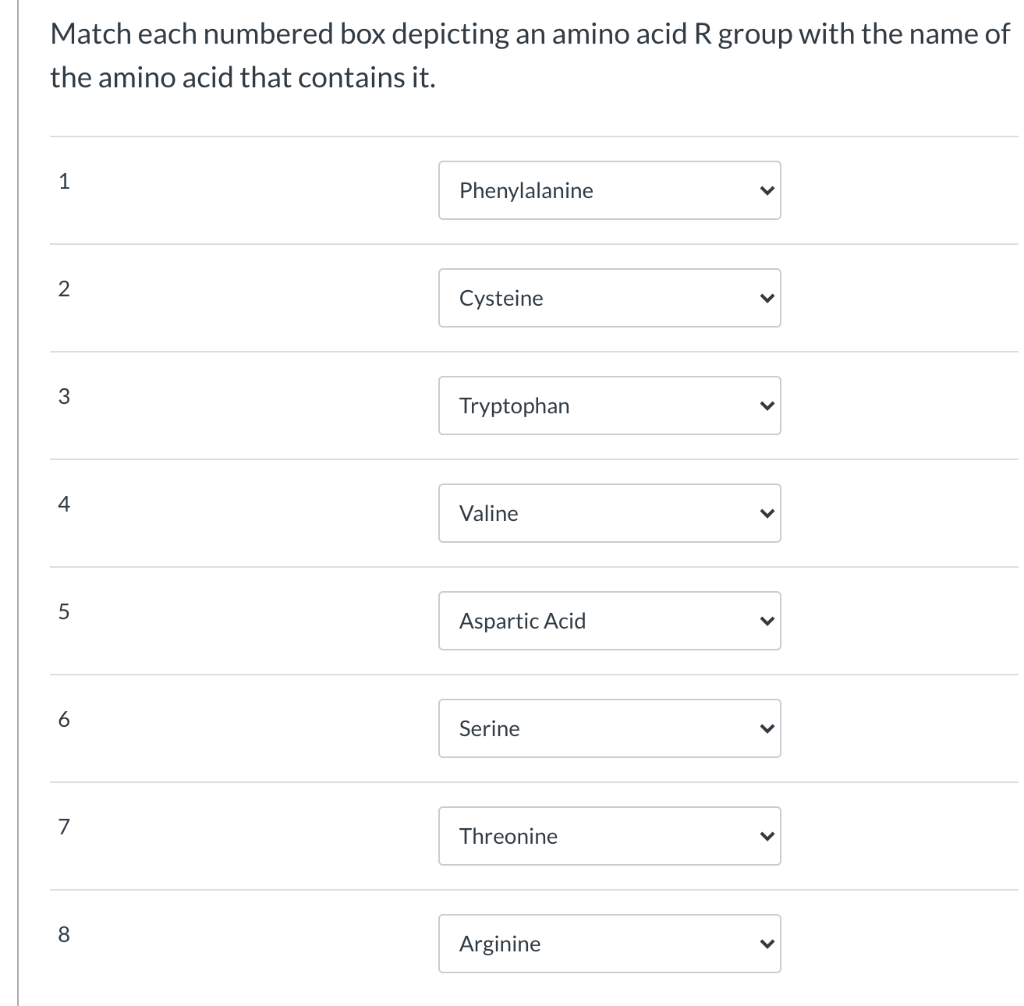Click the row label number 7
1024x1006 pixels.
[64, 827]
